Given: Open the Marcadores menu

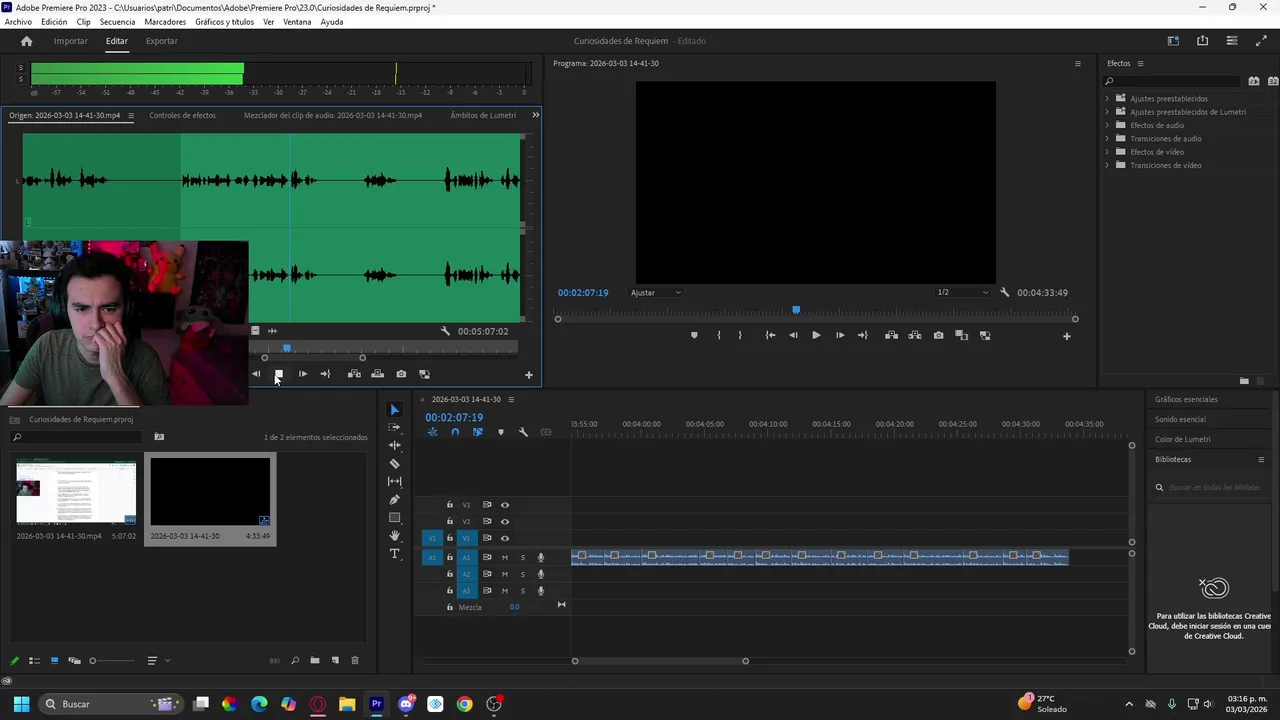Looking at the screenshot, I should pyautogui.click(x=165, y=22).
